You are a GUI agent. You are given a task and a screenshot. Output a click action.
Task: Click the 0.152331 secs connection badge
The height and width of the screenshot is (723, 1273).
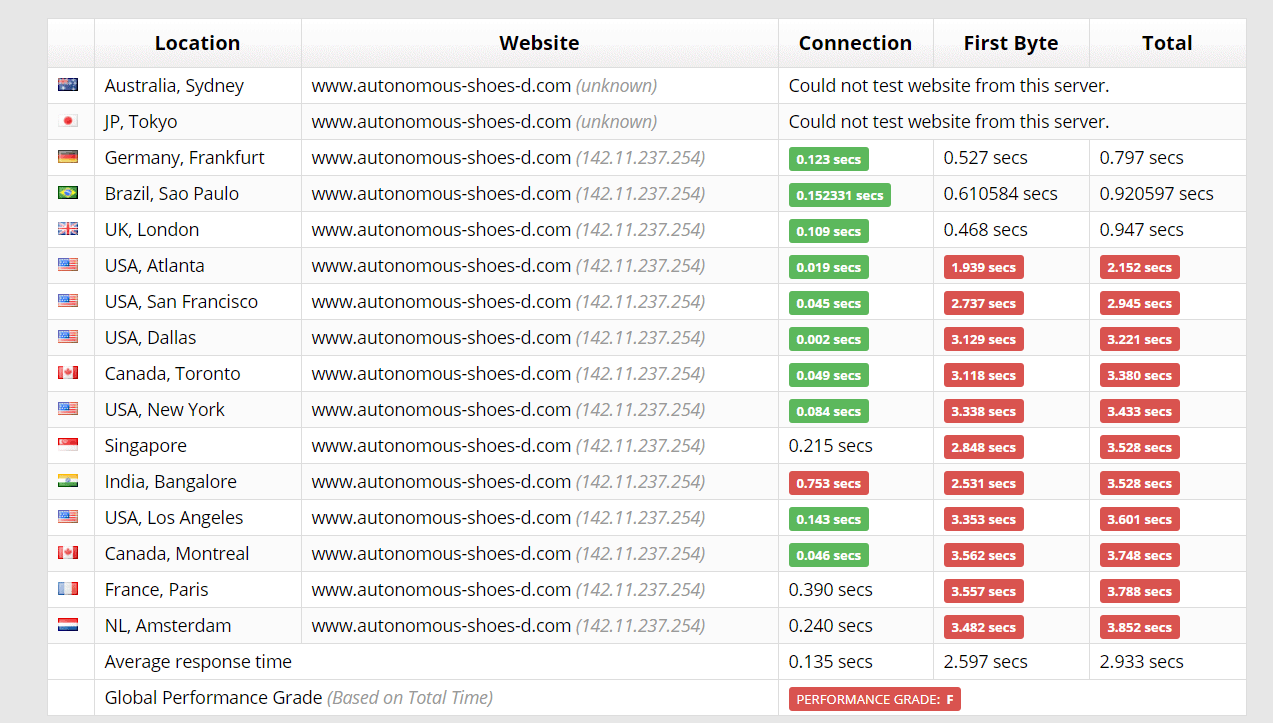click(x=840, y=195)
